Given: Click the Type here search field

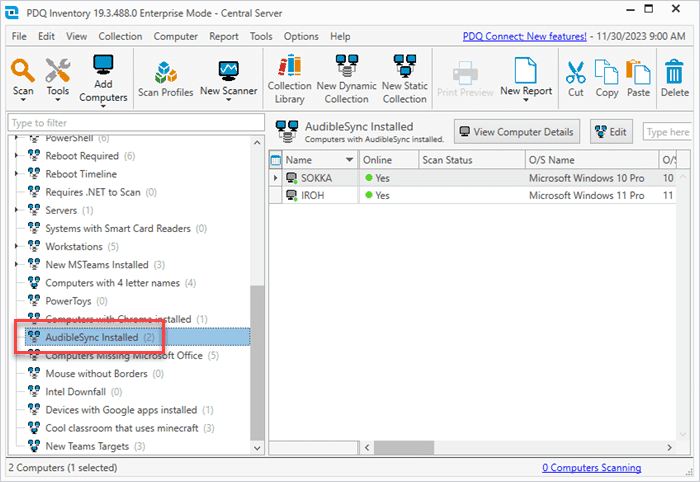Looking at the screenshot, I should 667,132.
